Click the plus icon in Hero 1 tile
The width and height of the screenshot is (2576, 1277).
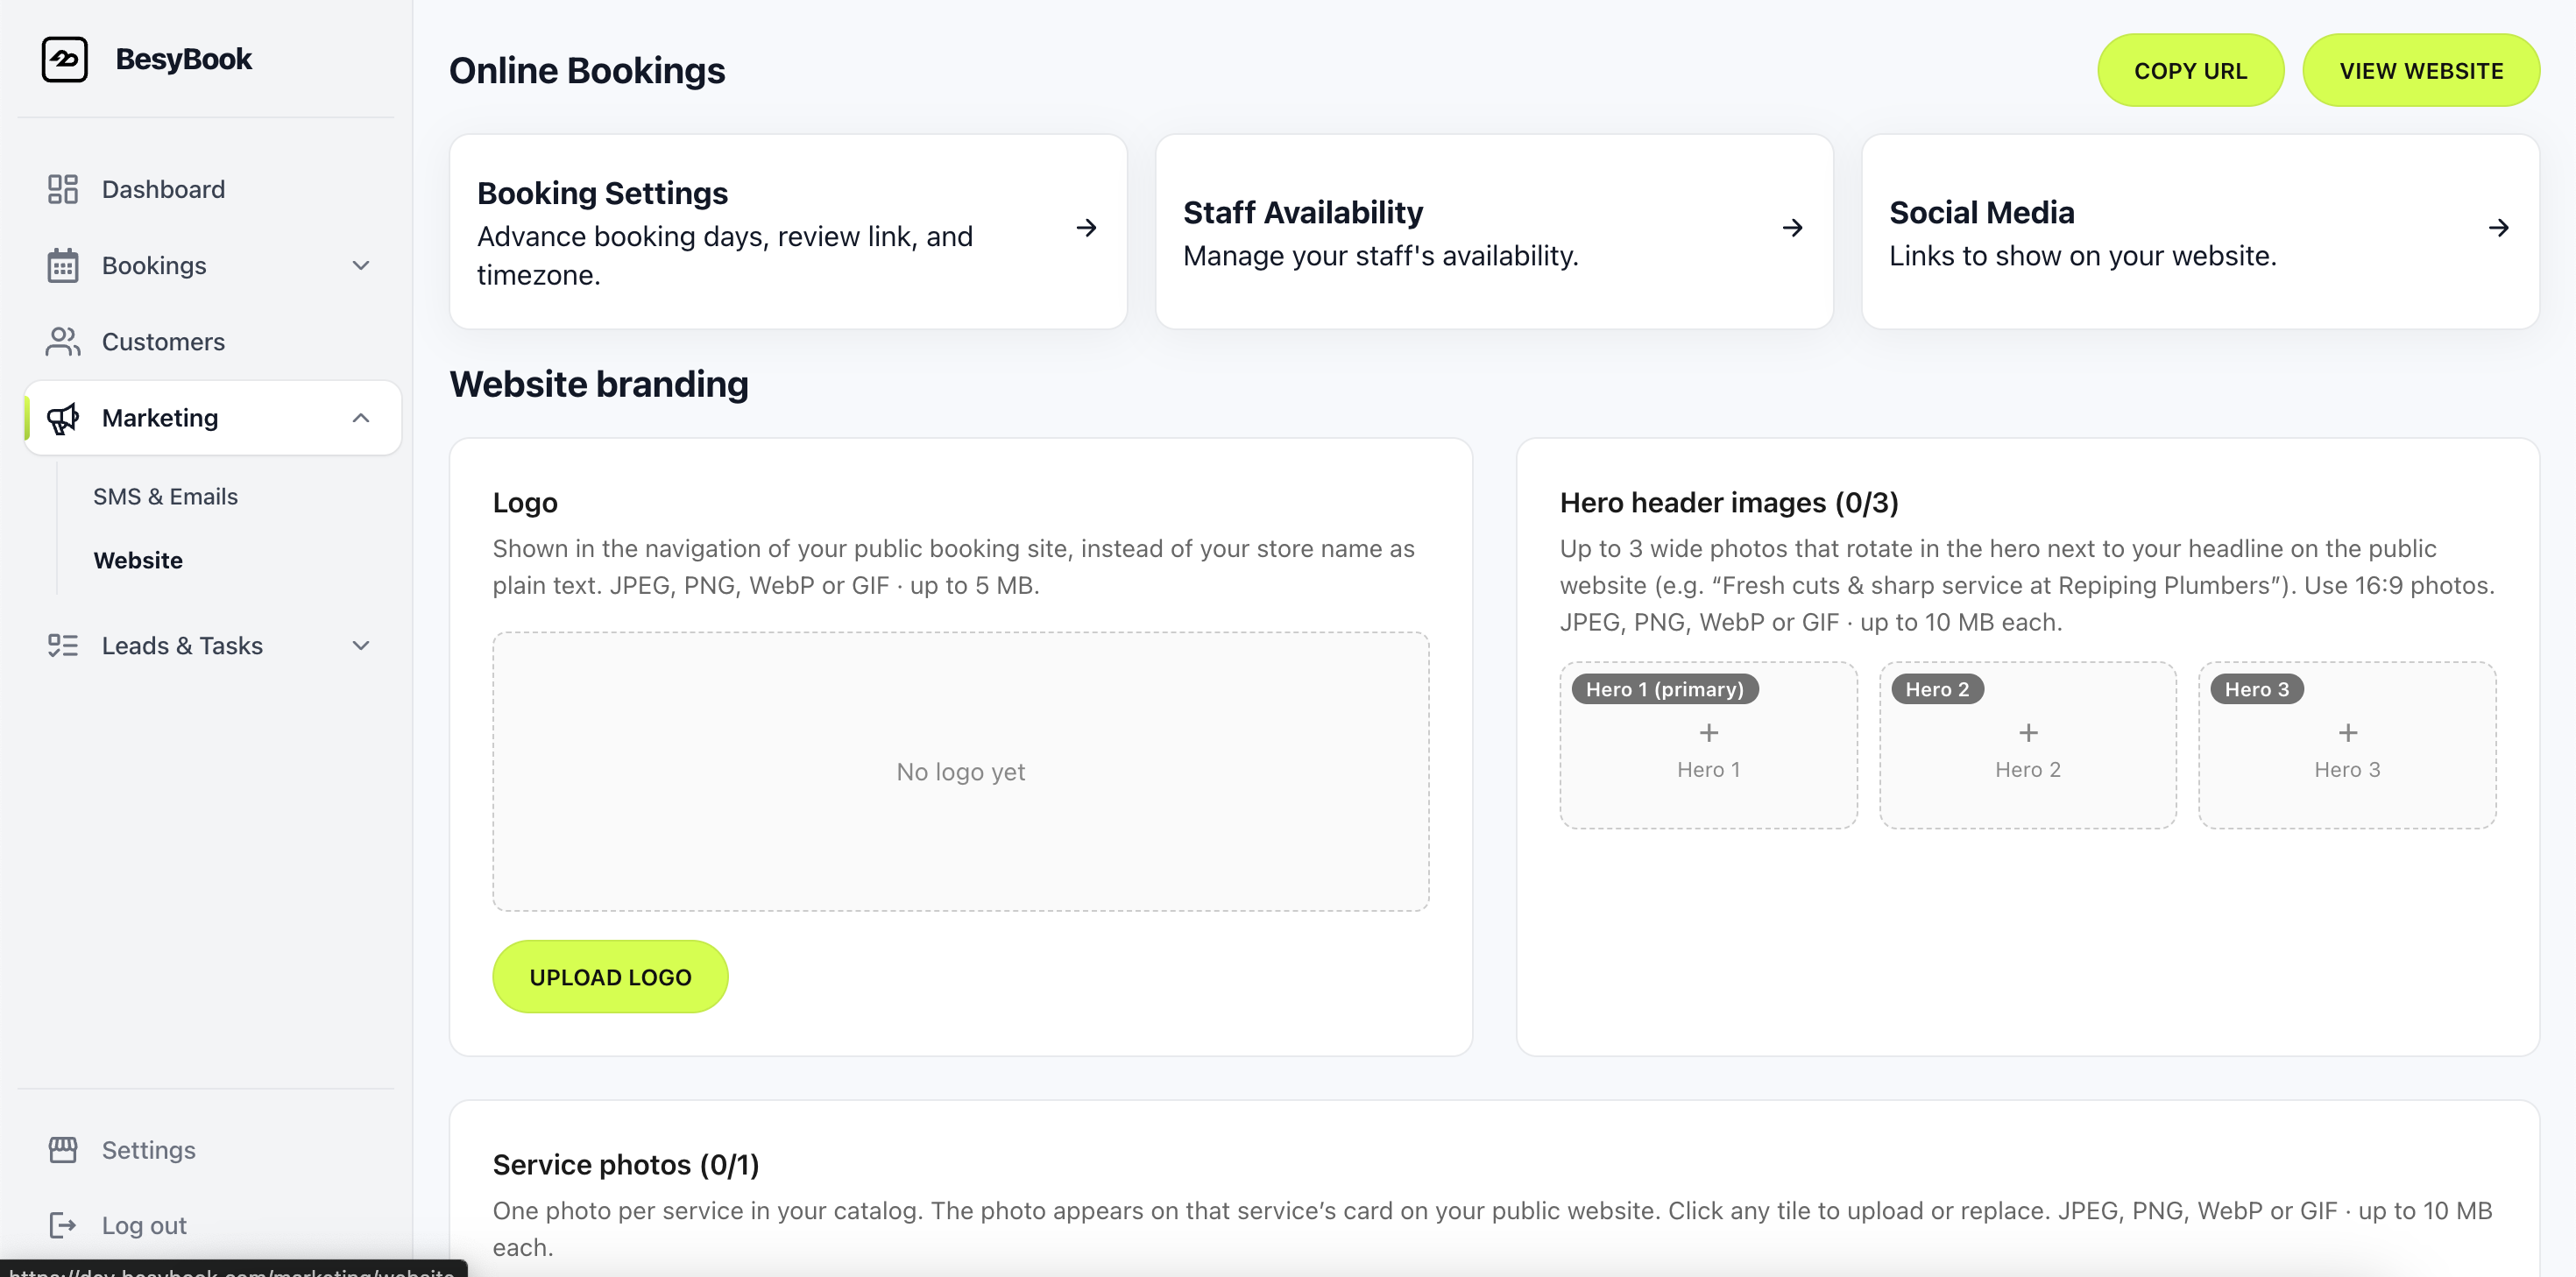click(1708, 733)
